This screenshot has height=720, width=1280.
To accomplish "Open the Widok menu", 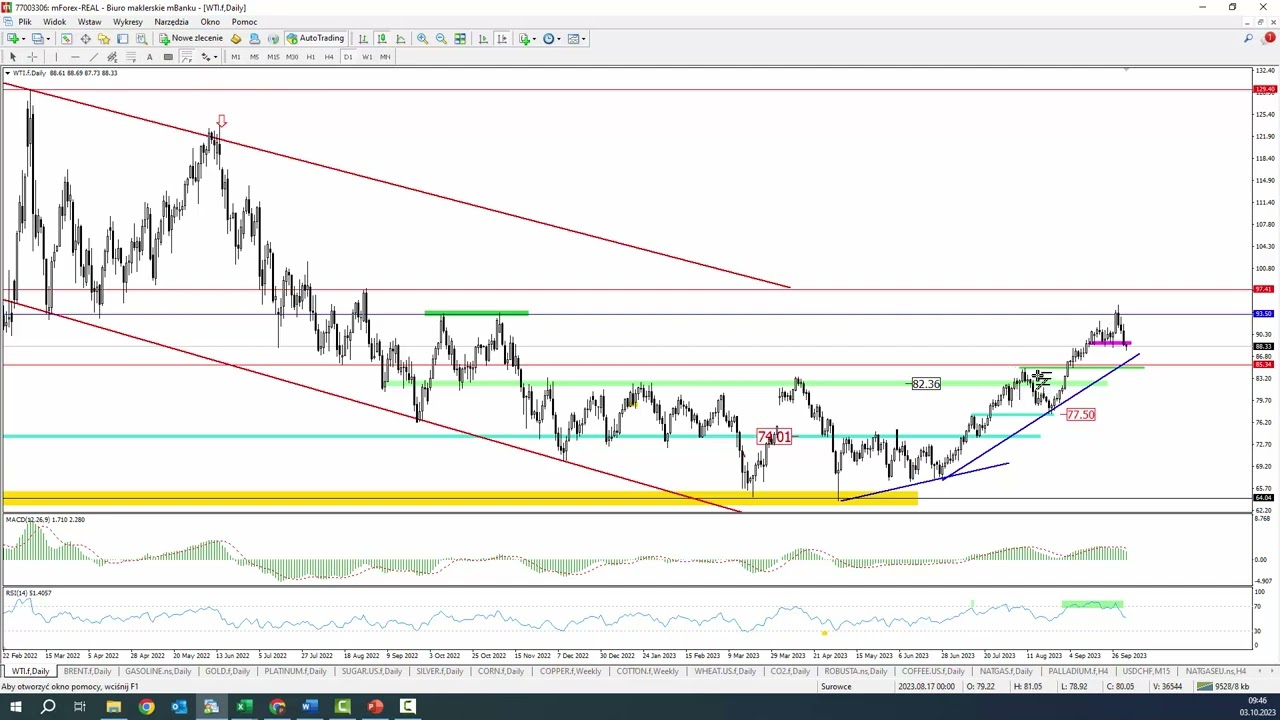I will [x=54, y=22].
